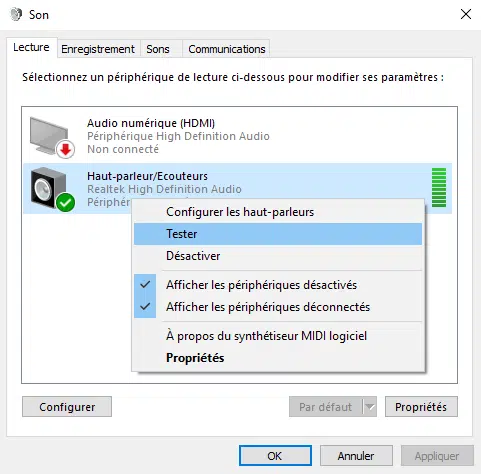Image resolution: width=481 pixels, height=474 pixels.
Task: Click the Configurer button
Action: pos(67,407)
